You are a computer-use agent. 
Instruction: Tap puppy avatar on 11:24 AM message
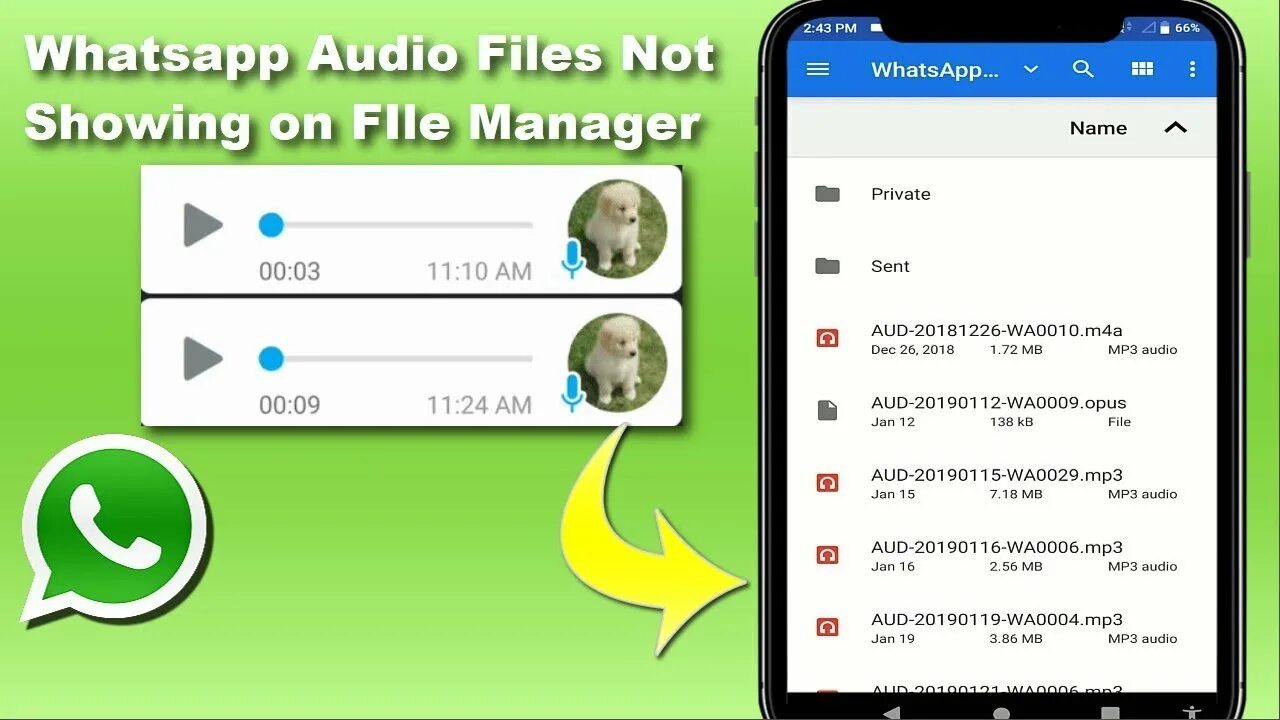617,362
